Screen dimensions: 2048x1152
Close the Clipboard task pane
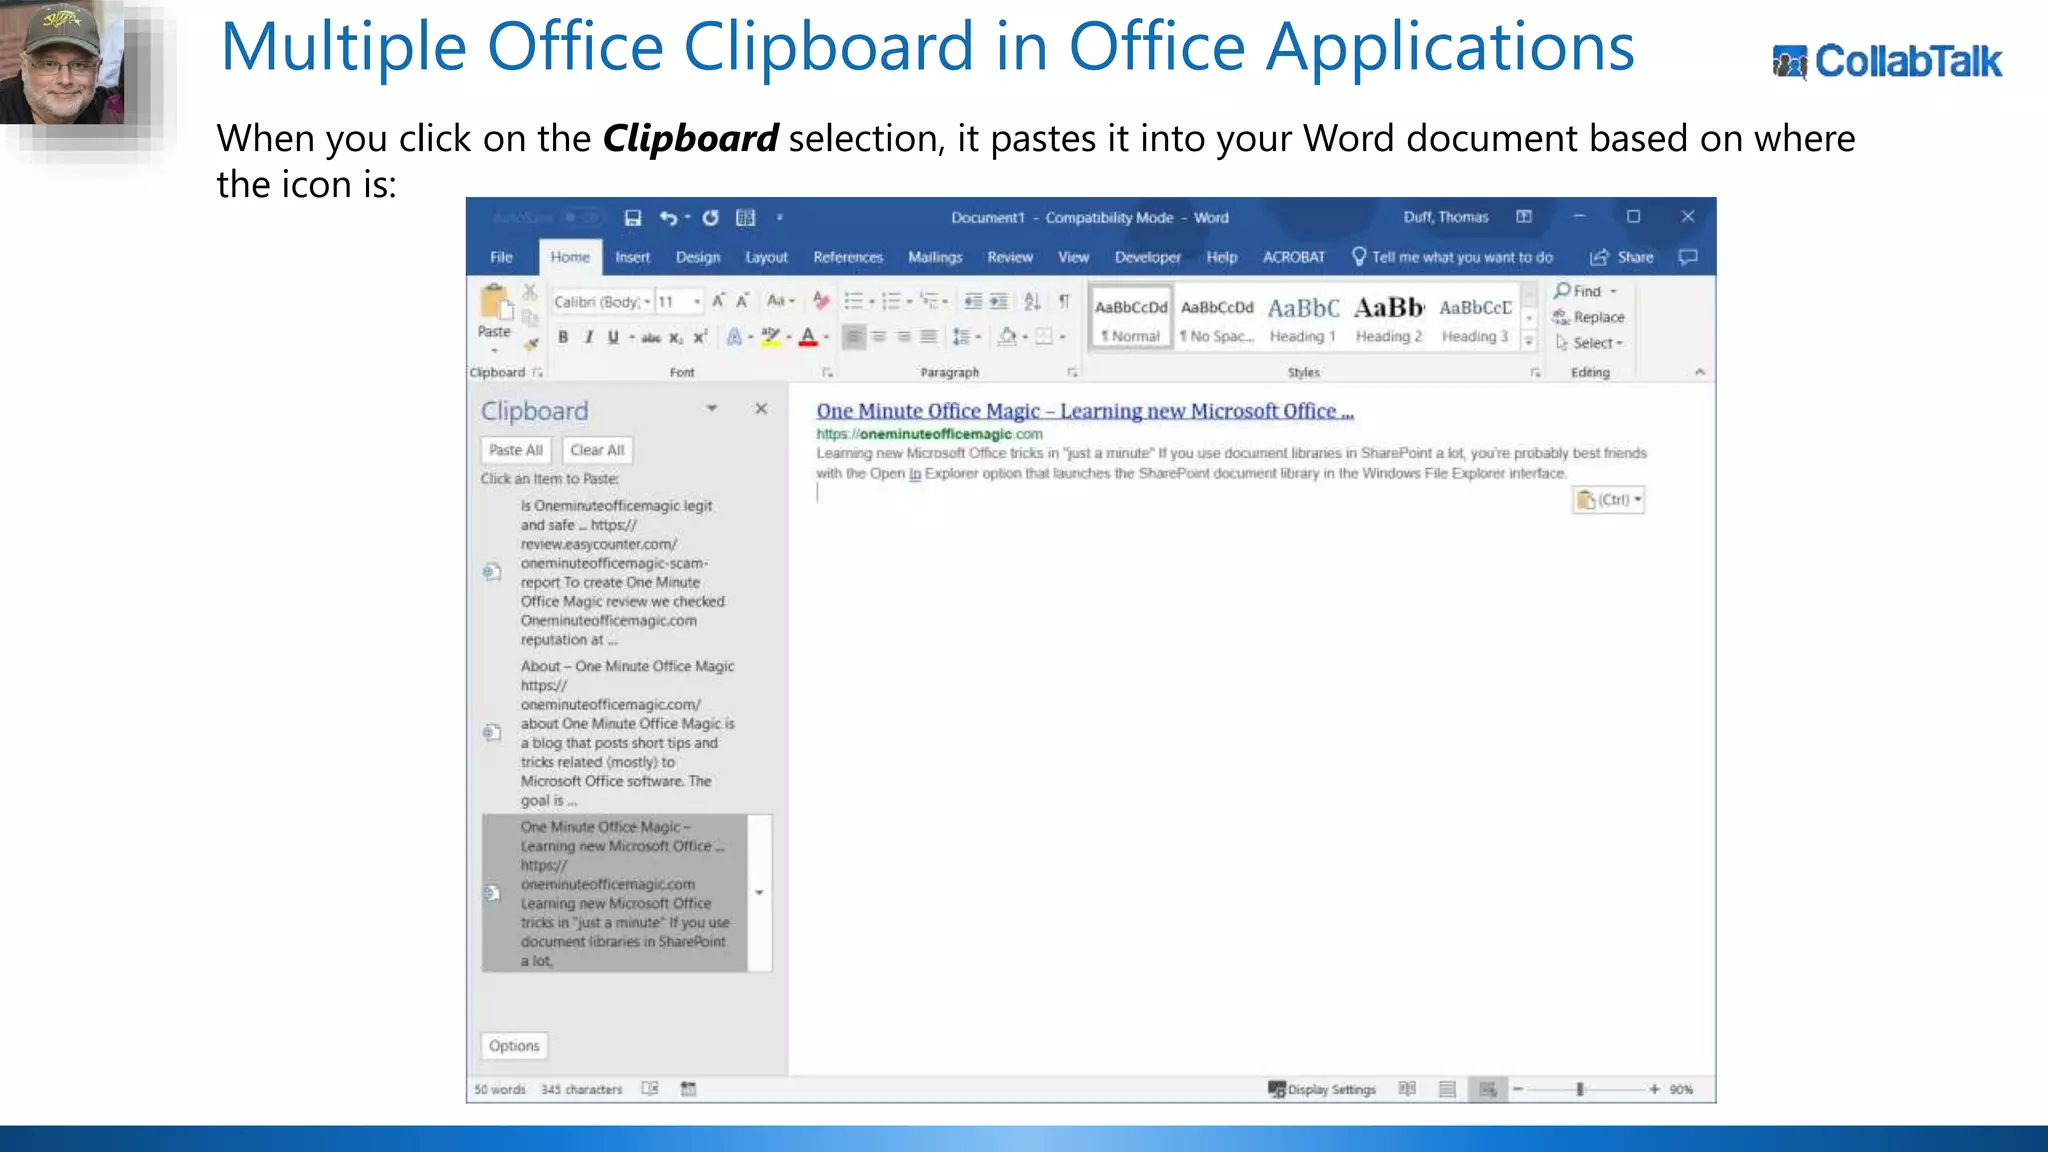(x=761, y=408)
